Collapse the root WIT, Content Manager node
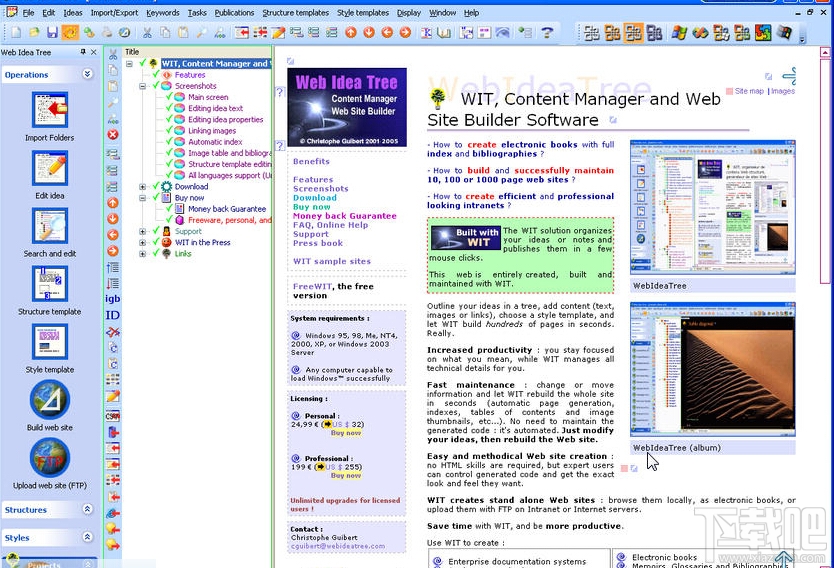Viewport: 834px width, 568px height. [129, 63]
